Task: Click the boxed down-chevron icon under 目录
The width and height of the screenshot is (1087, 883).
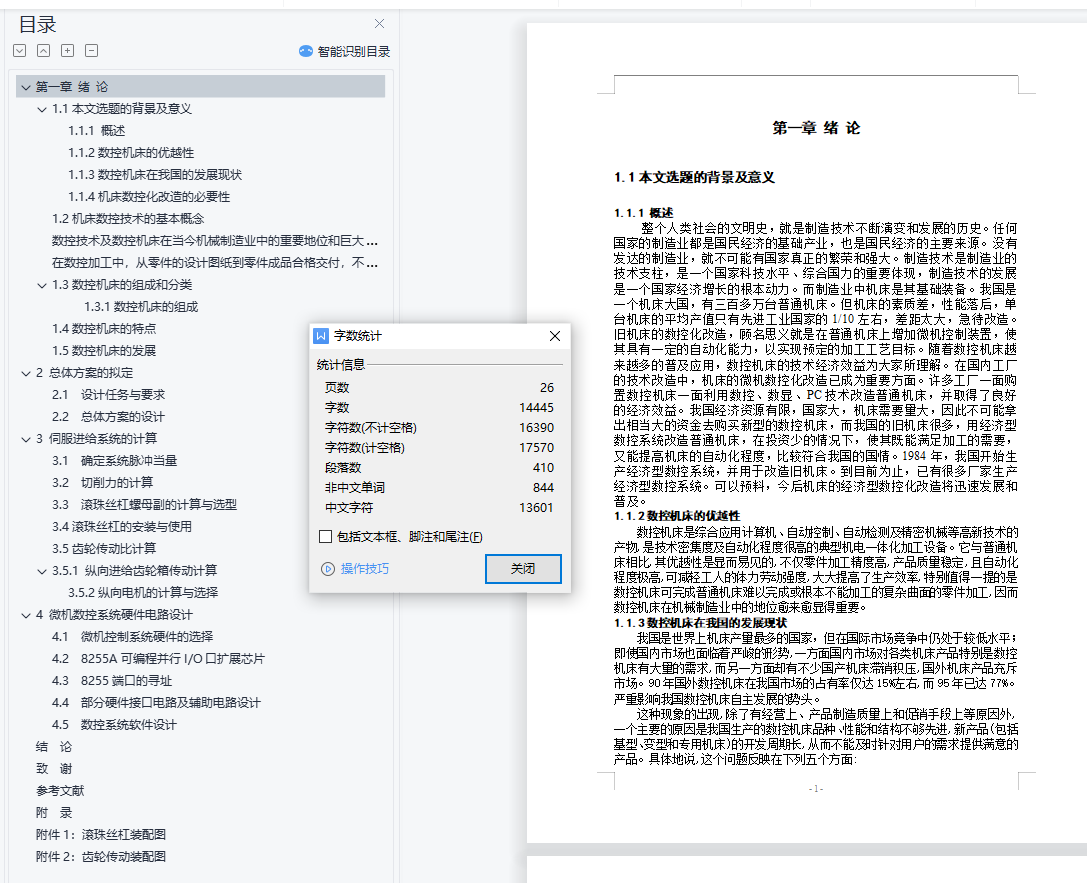Action: coord(20,51)
